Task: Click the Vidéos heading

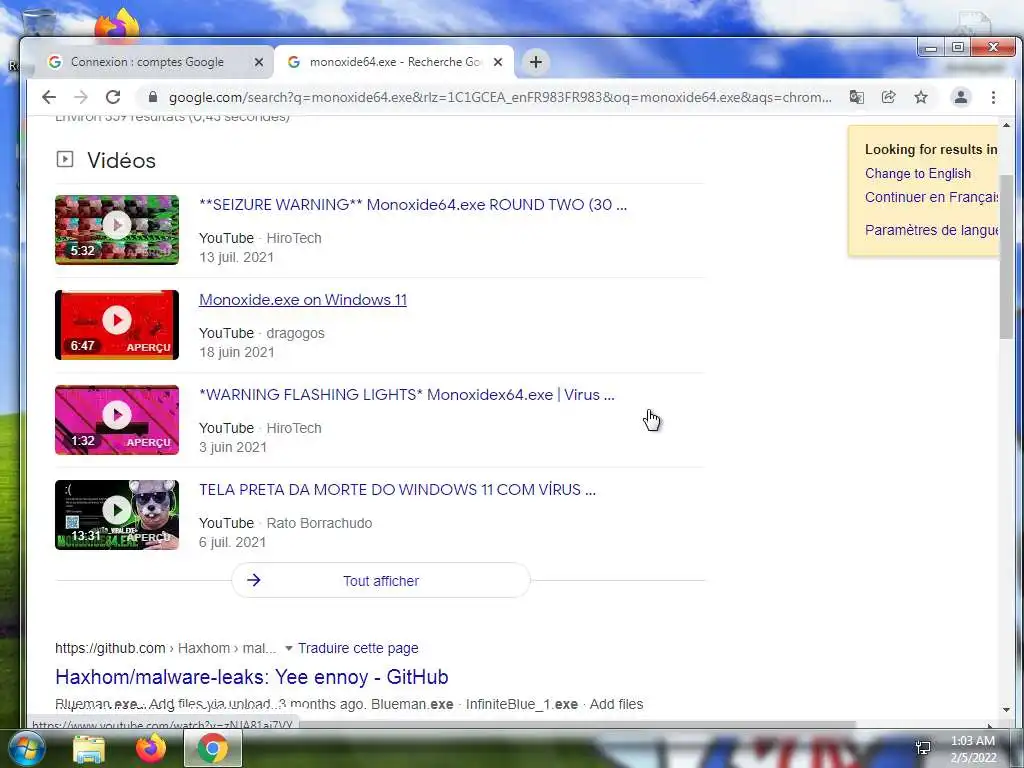Action: pos(121,160)
